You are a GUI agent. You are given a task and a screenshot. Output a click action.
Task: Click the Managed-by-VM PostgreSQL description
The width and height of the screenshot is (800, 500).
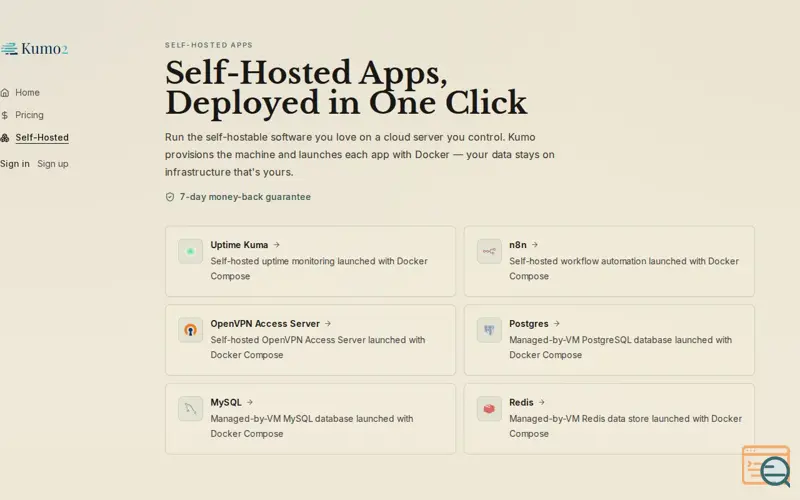click(x=620, y=347)
